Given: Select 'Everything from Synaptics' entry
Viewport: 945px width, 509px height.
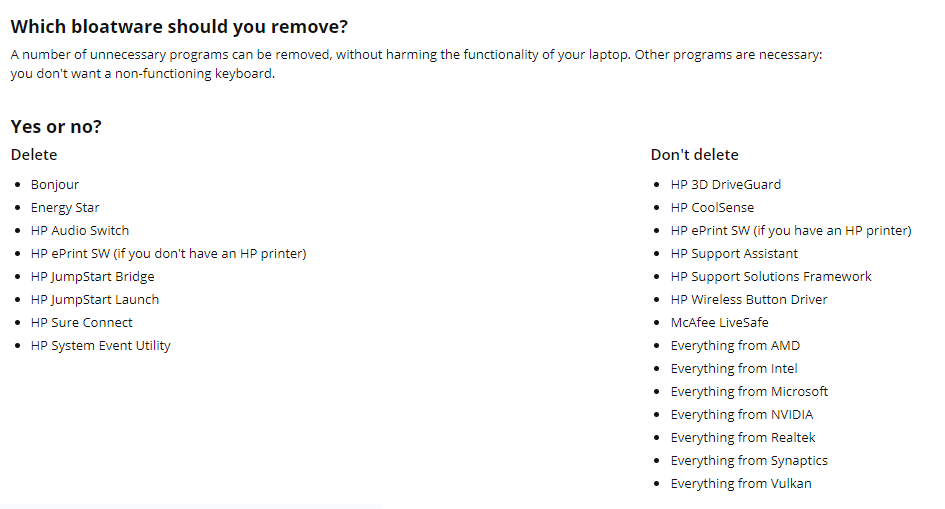Looking at the screenshot, I should (x=749, y=460).
